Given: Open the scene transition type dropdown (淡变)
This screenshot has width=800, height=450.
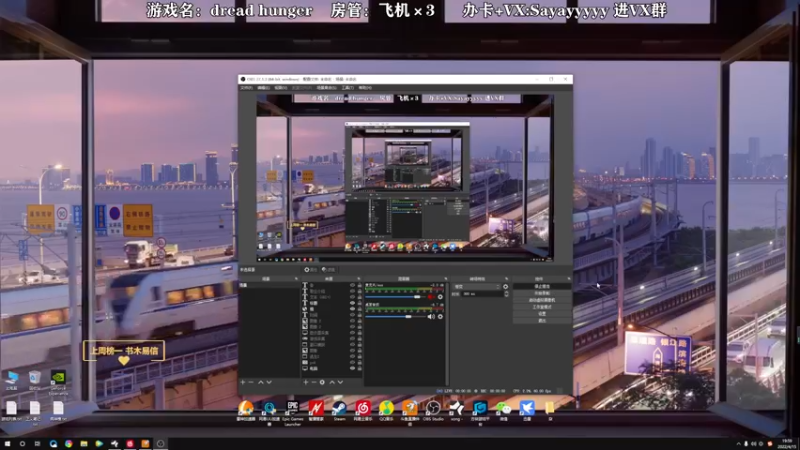Looking at the screenshot, I should tap(477, 287).
